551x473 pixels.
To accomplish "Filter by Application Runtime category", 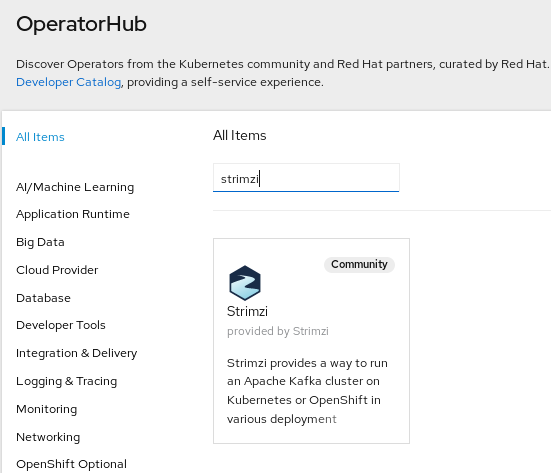I will [x=73, y=214].
